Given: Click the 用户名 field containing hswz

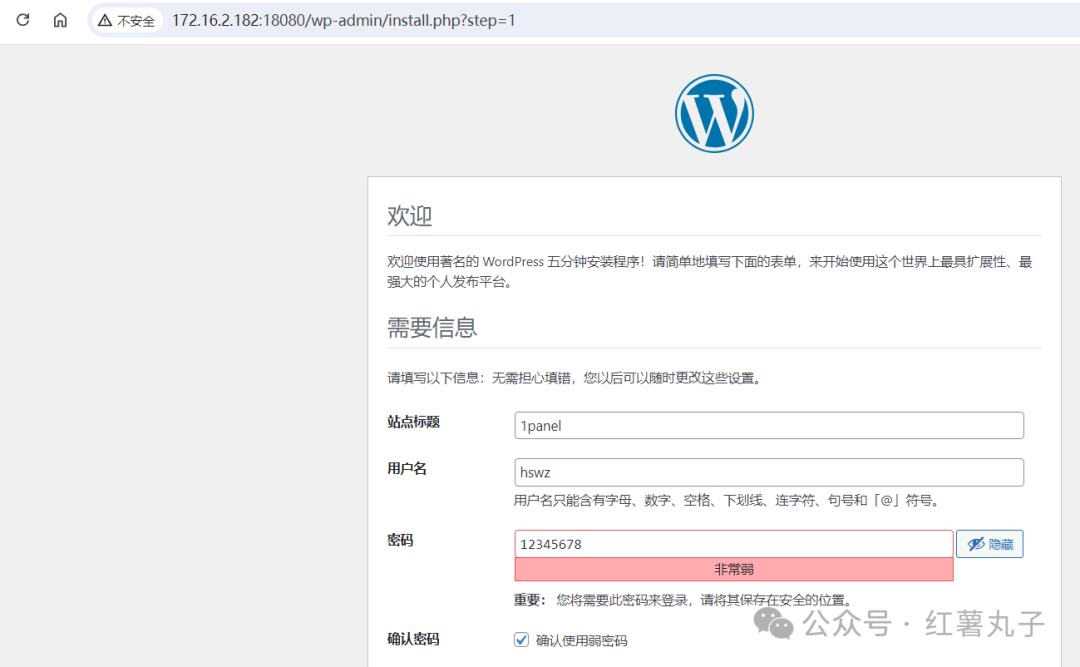Looking at the screenshot, I should coord(768,472).
